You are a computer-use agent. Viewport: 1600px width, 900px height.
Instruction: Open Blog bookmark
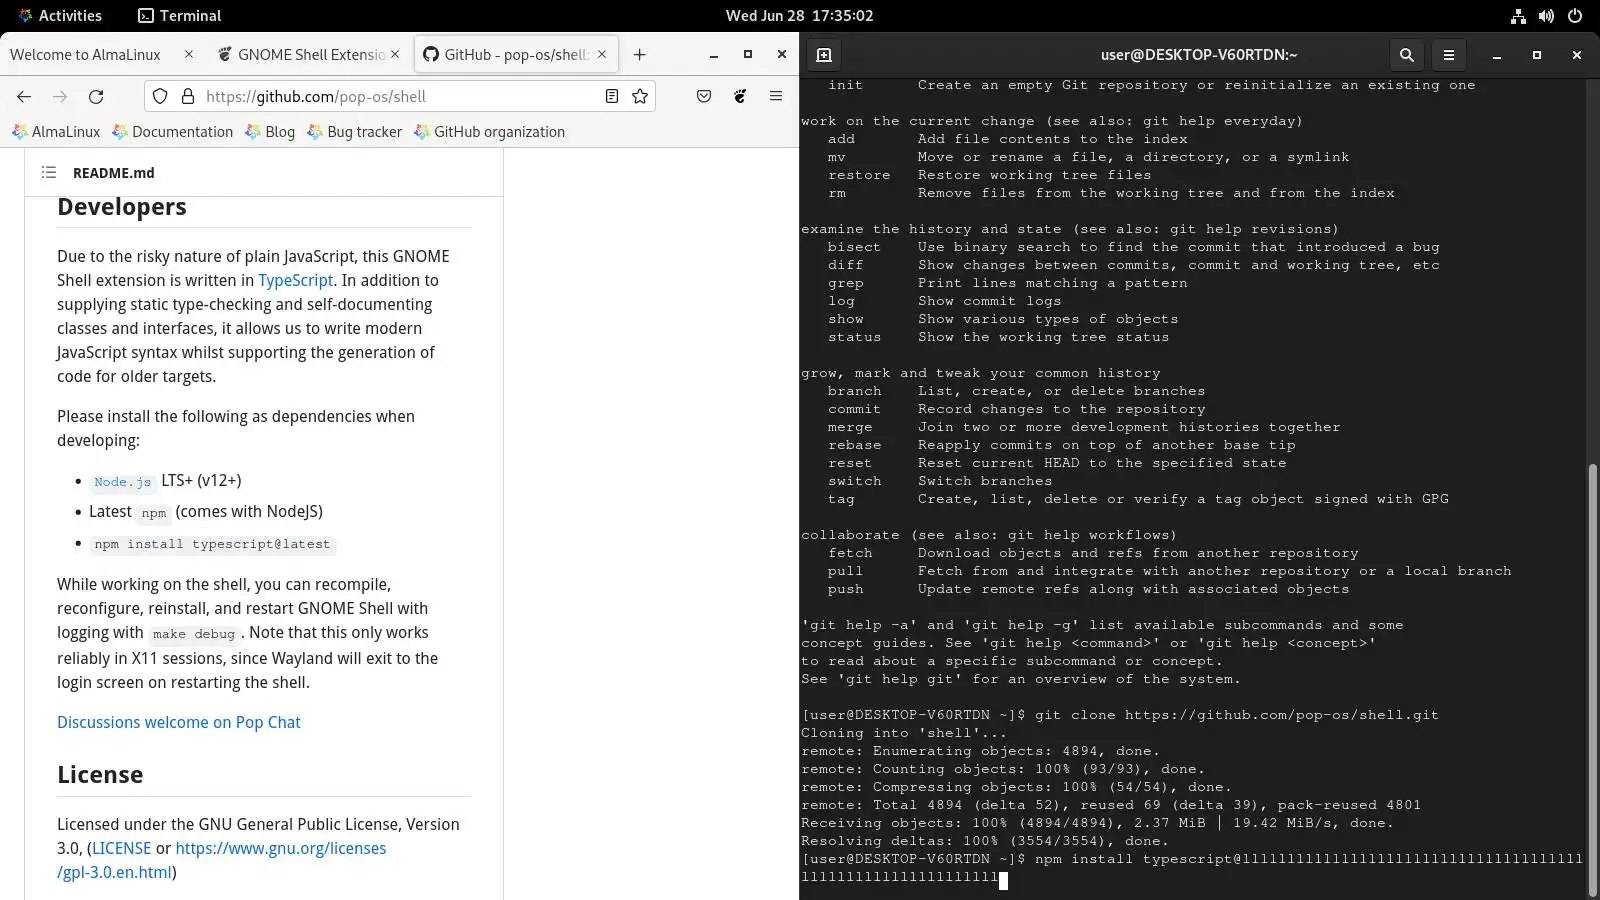click(x=270, y=132)
